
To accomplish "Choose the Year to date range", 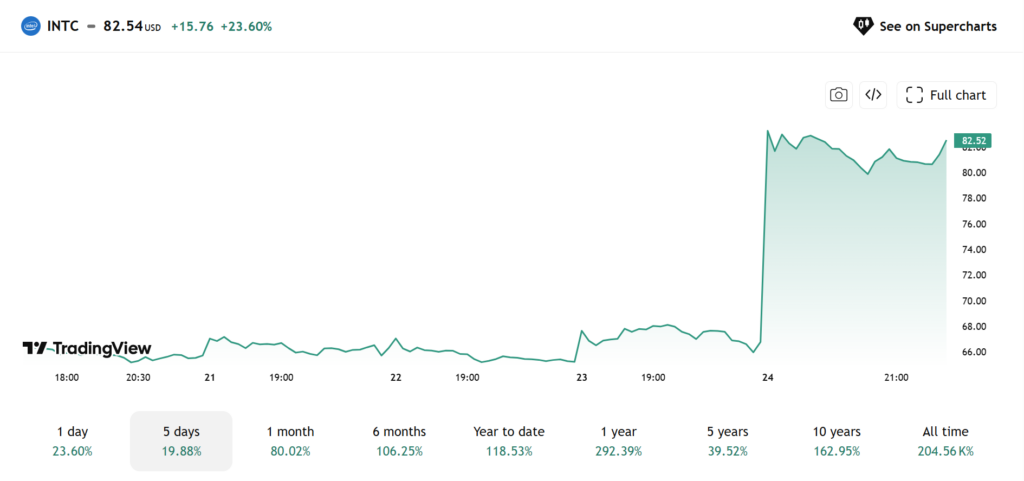I will click(509, 441).
